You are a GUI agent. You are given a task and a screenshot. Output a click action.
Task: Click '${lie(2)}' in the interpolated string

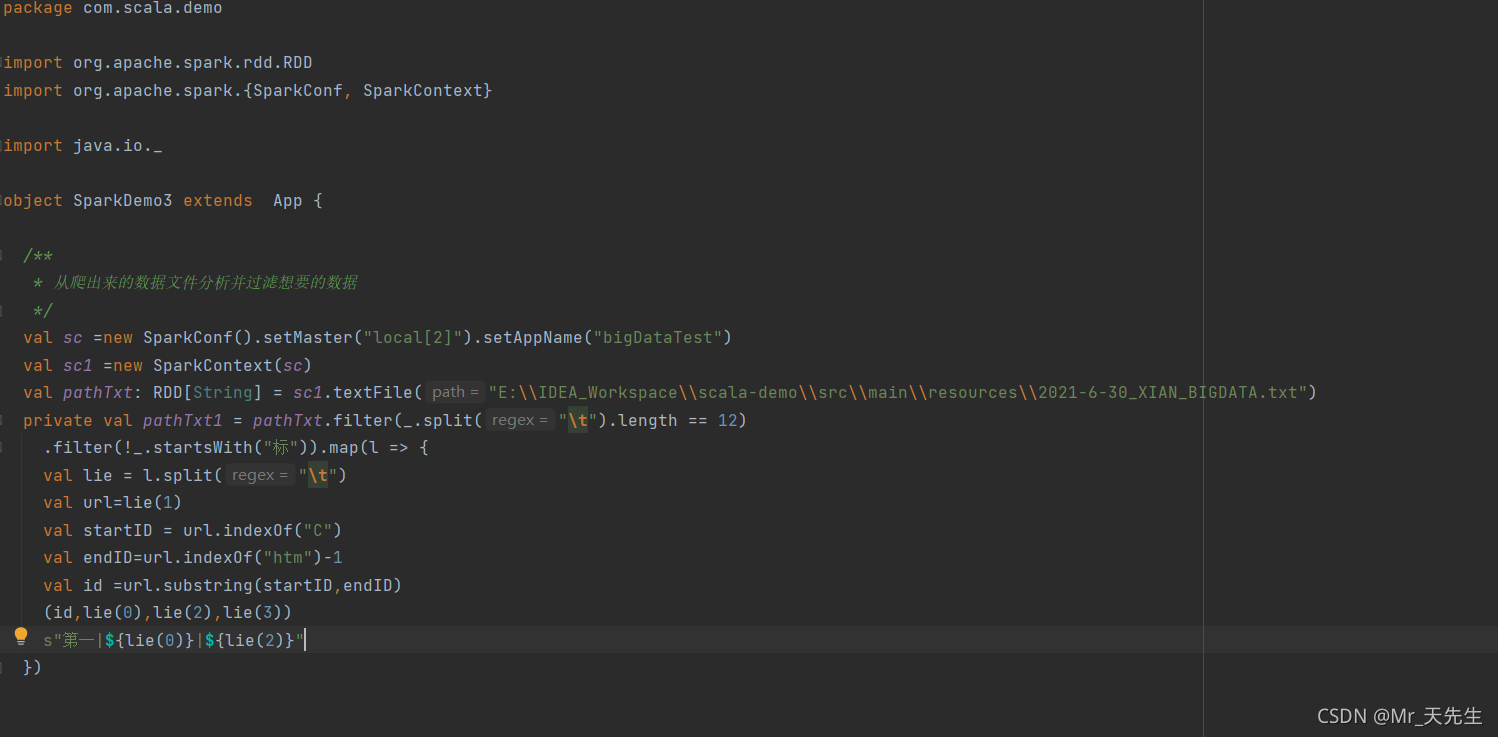coord(250,641)
